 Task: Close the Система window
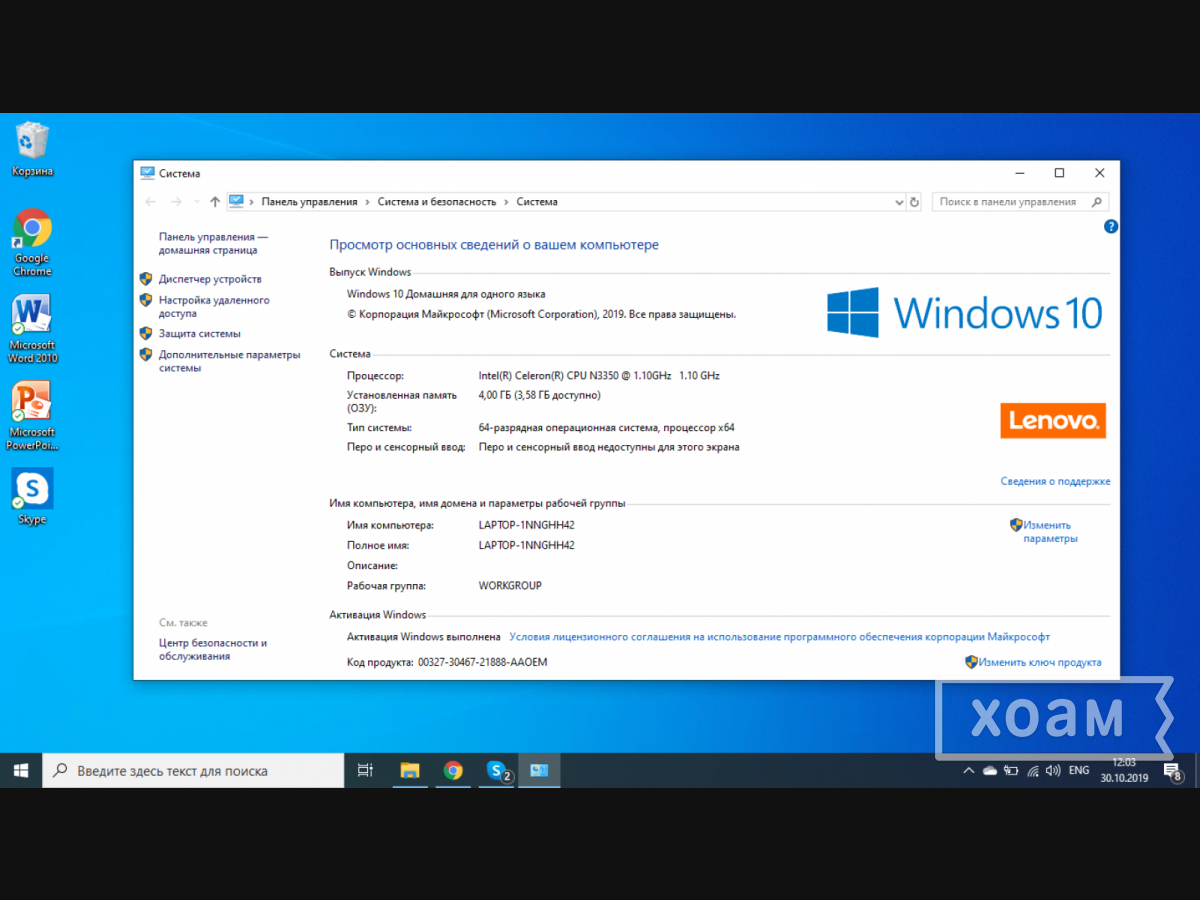1100,173
